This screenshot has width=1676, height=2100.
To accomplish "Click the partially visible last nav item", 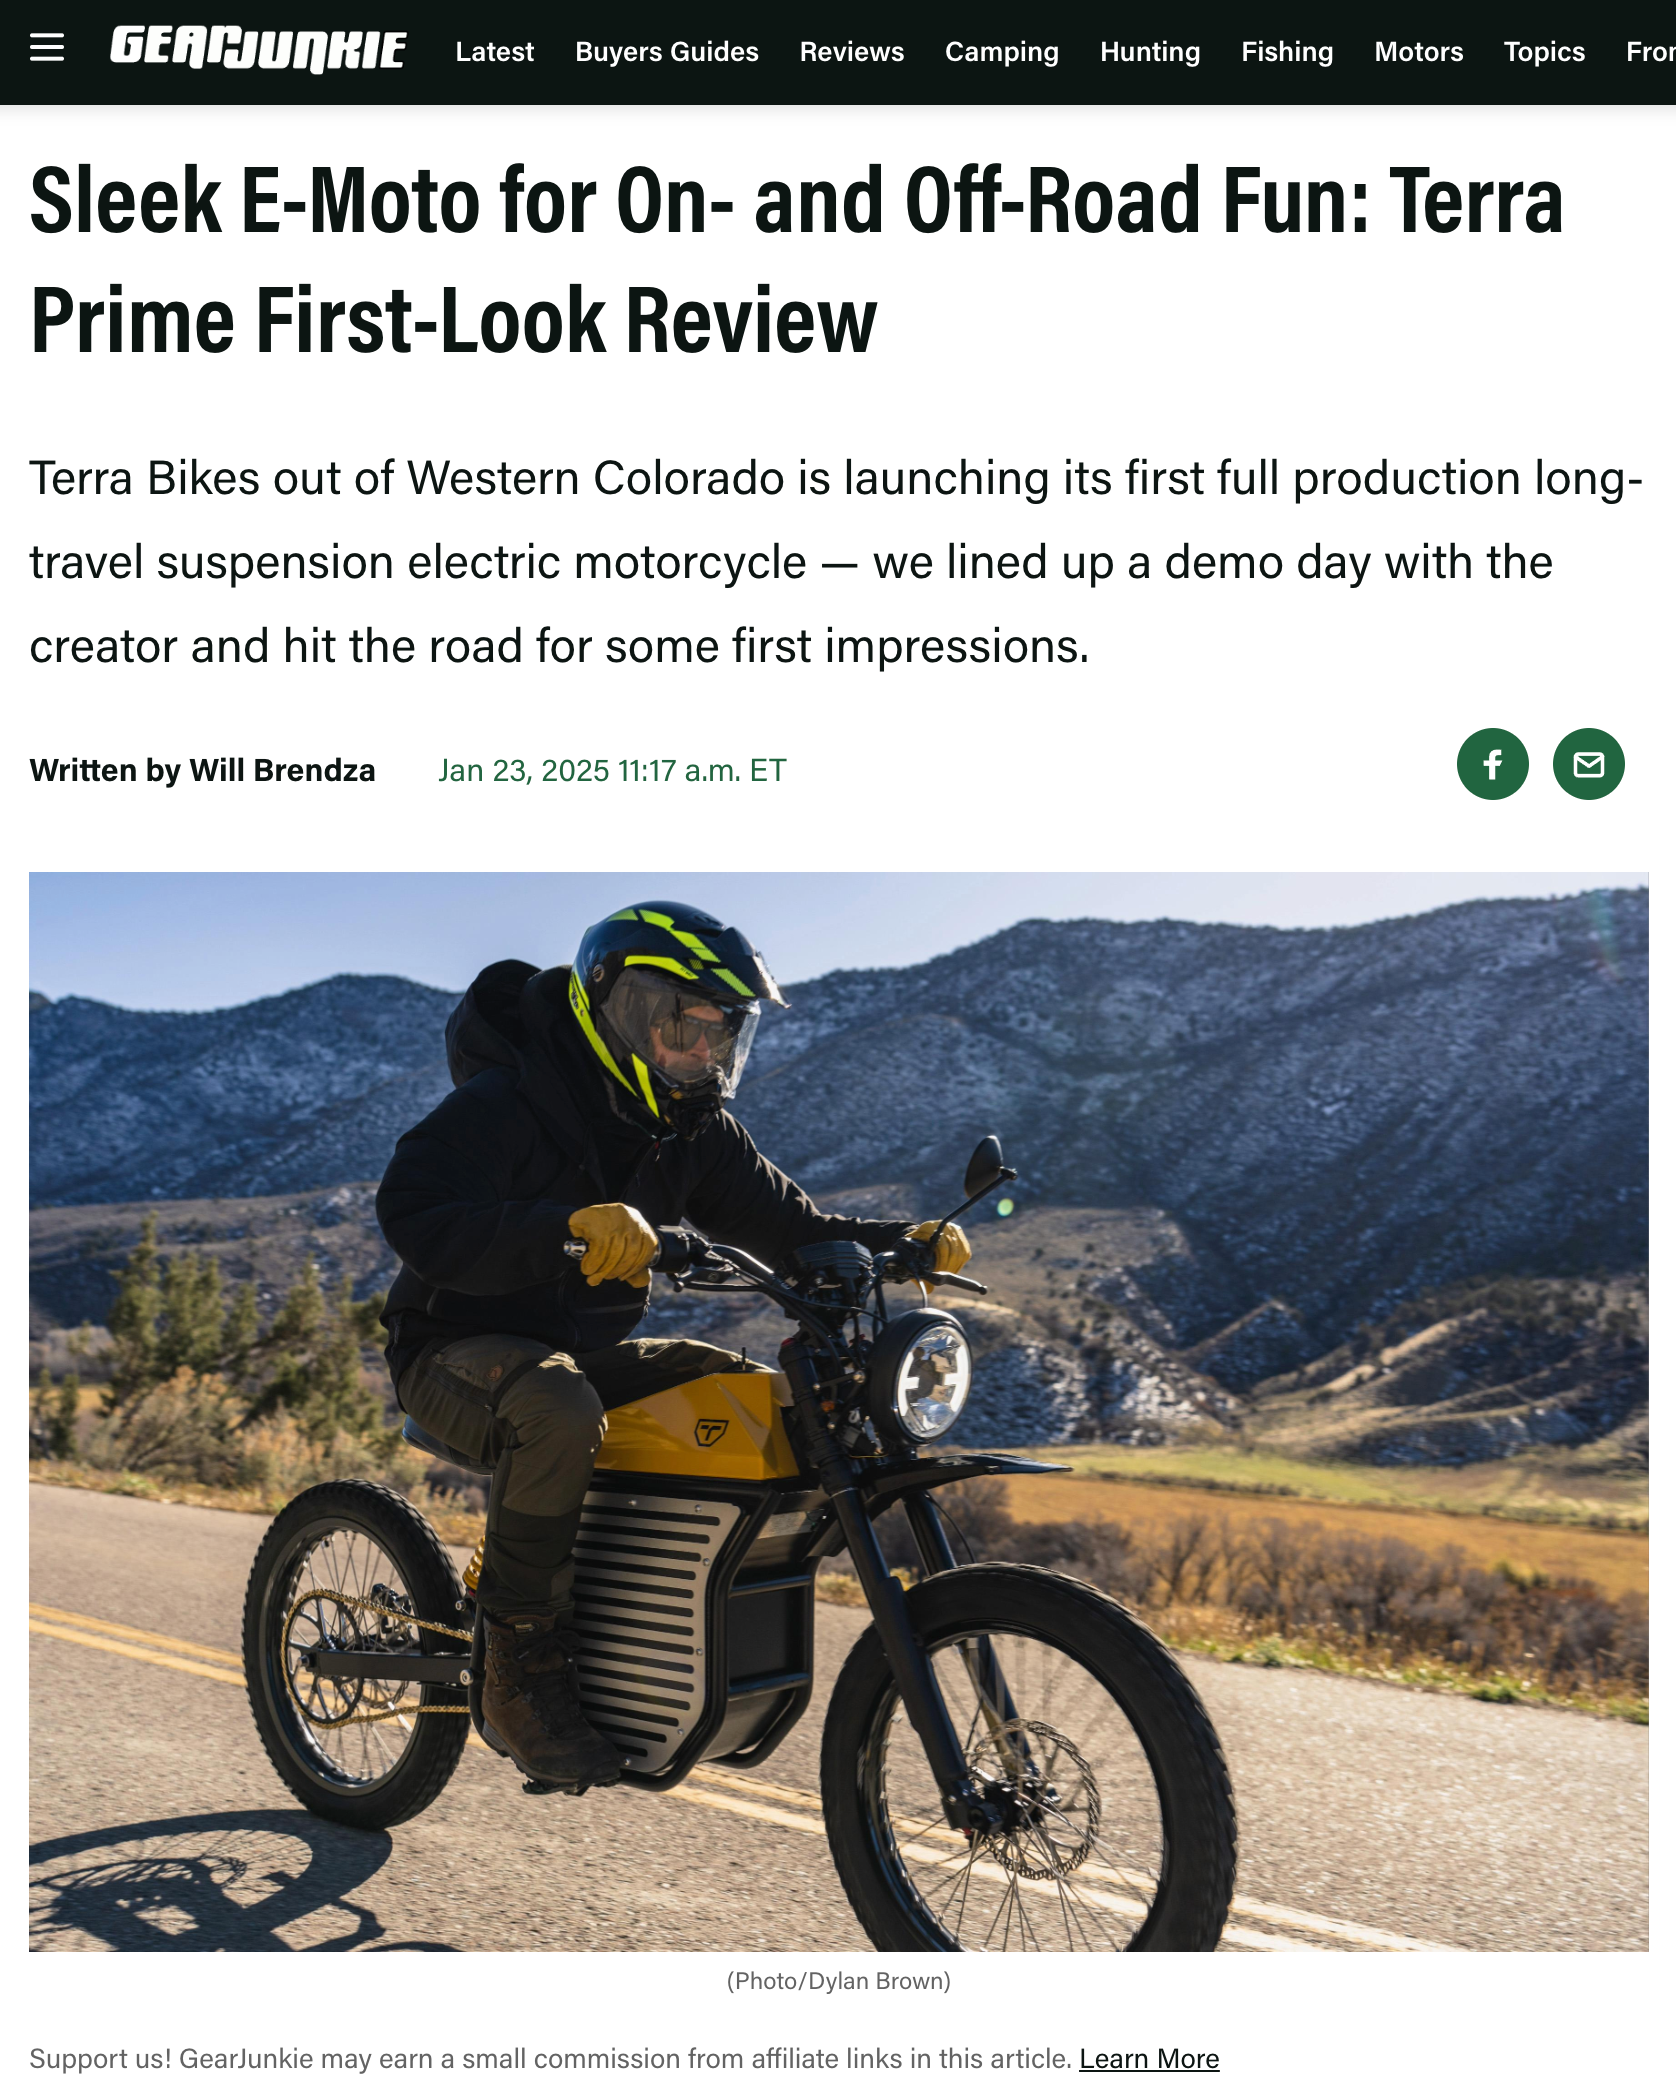I will pyautogui.click(x=1651, y=52).
